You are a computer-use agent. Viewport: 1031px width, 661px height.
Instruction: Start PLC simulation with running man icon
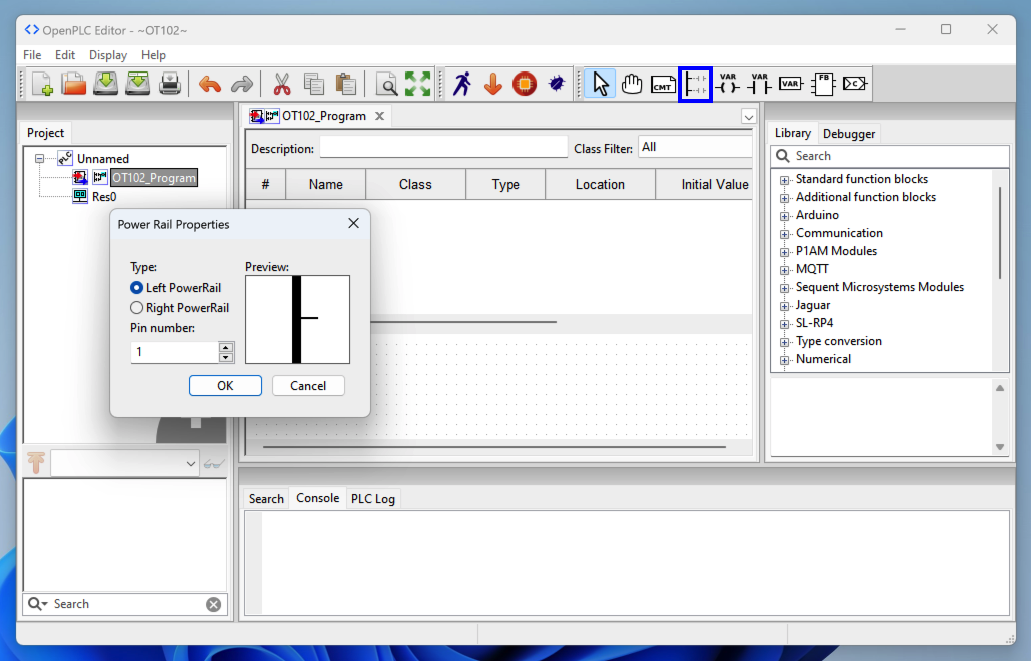(x=461, y=84)
